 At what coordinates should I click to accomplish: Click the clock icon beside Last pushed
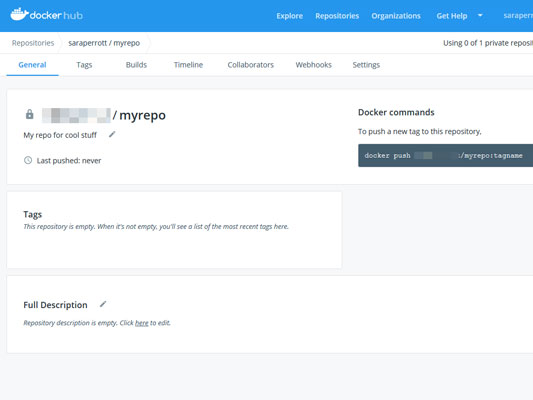(28, 160)
